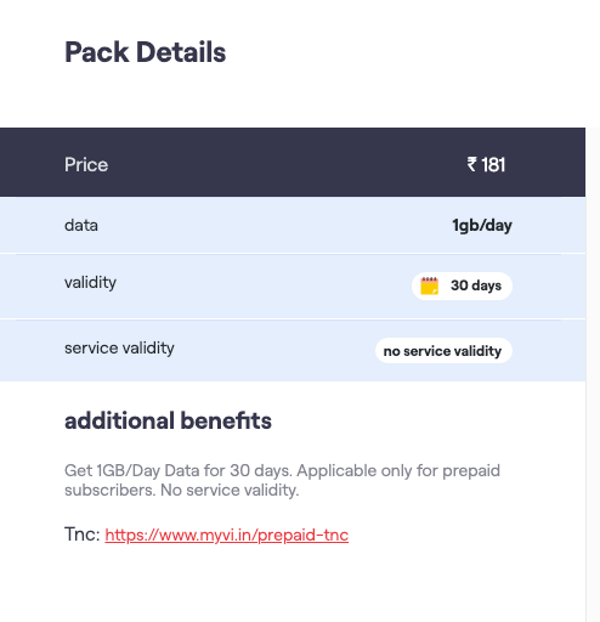Click the service validity row label

119,348
